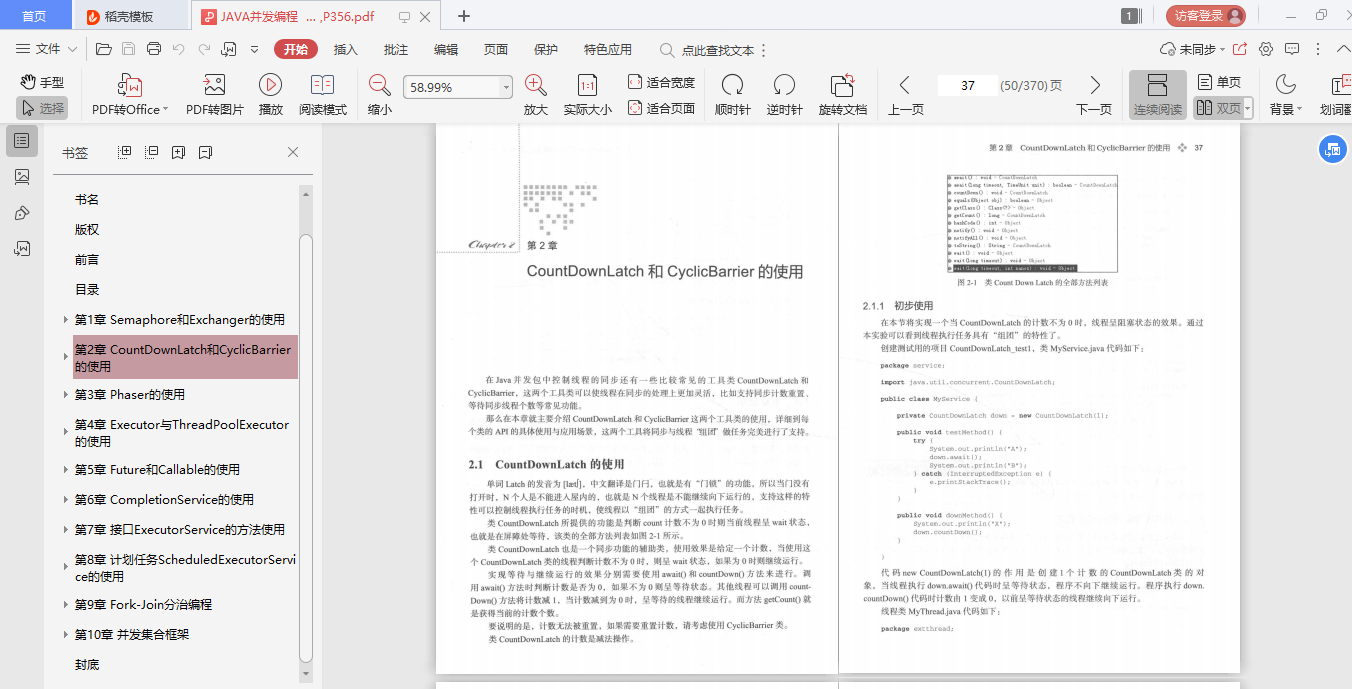Open quick access toolbar customize dropdown arrow
This screenshot has width=1352, height=689.
click(x=255, y=49)
